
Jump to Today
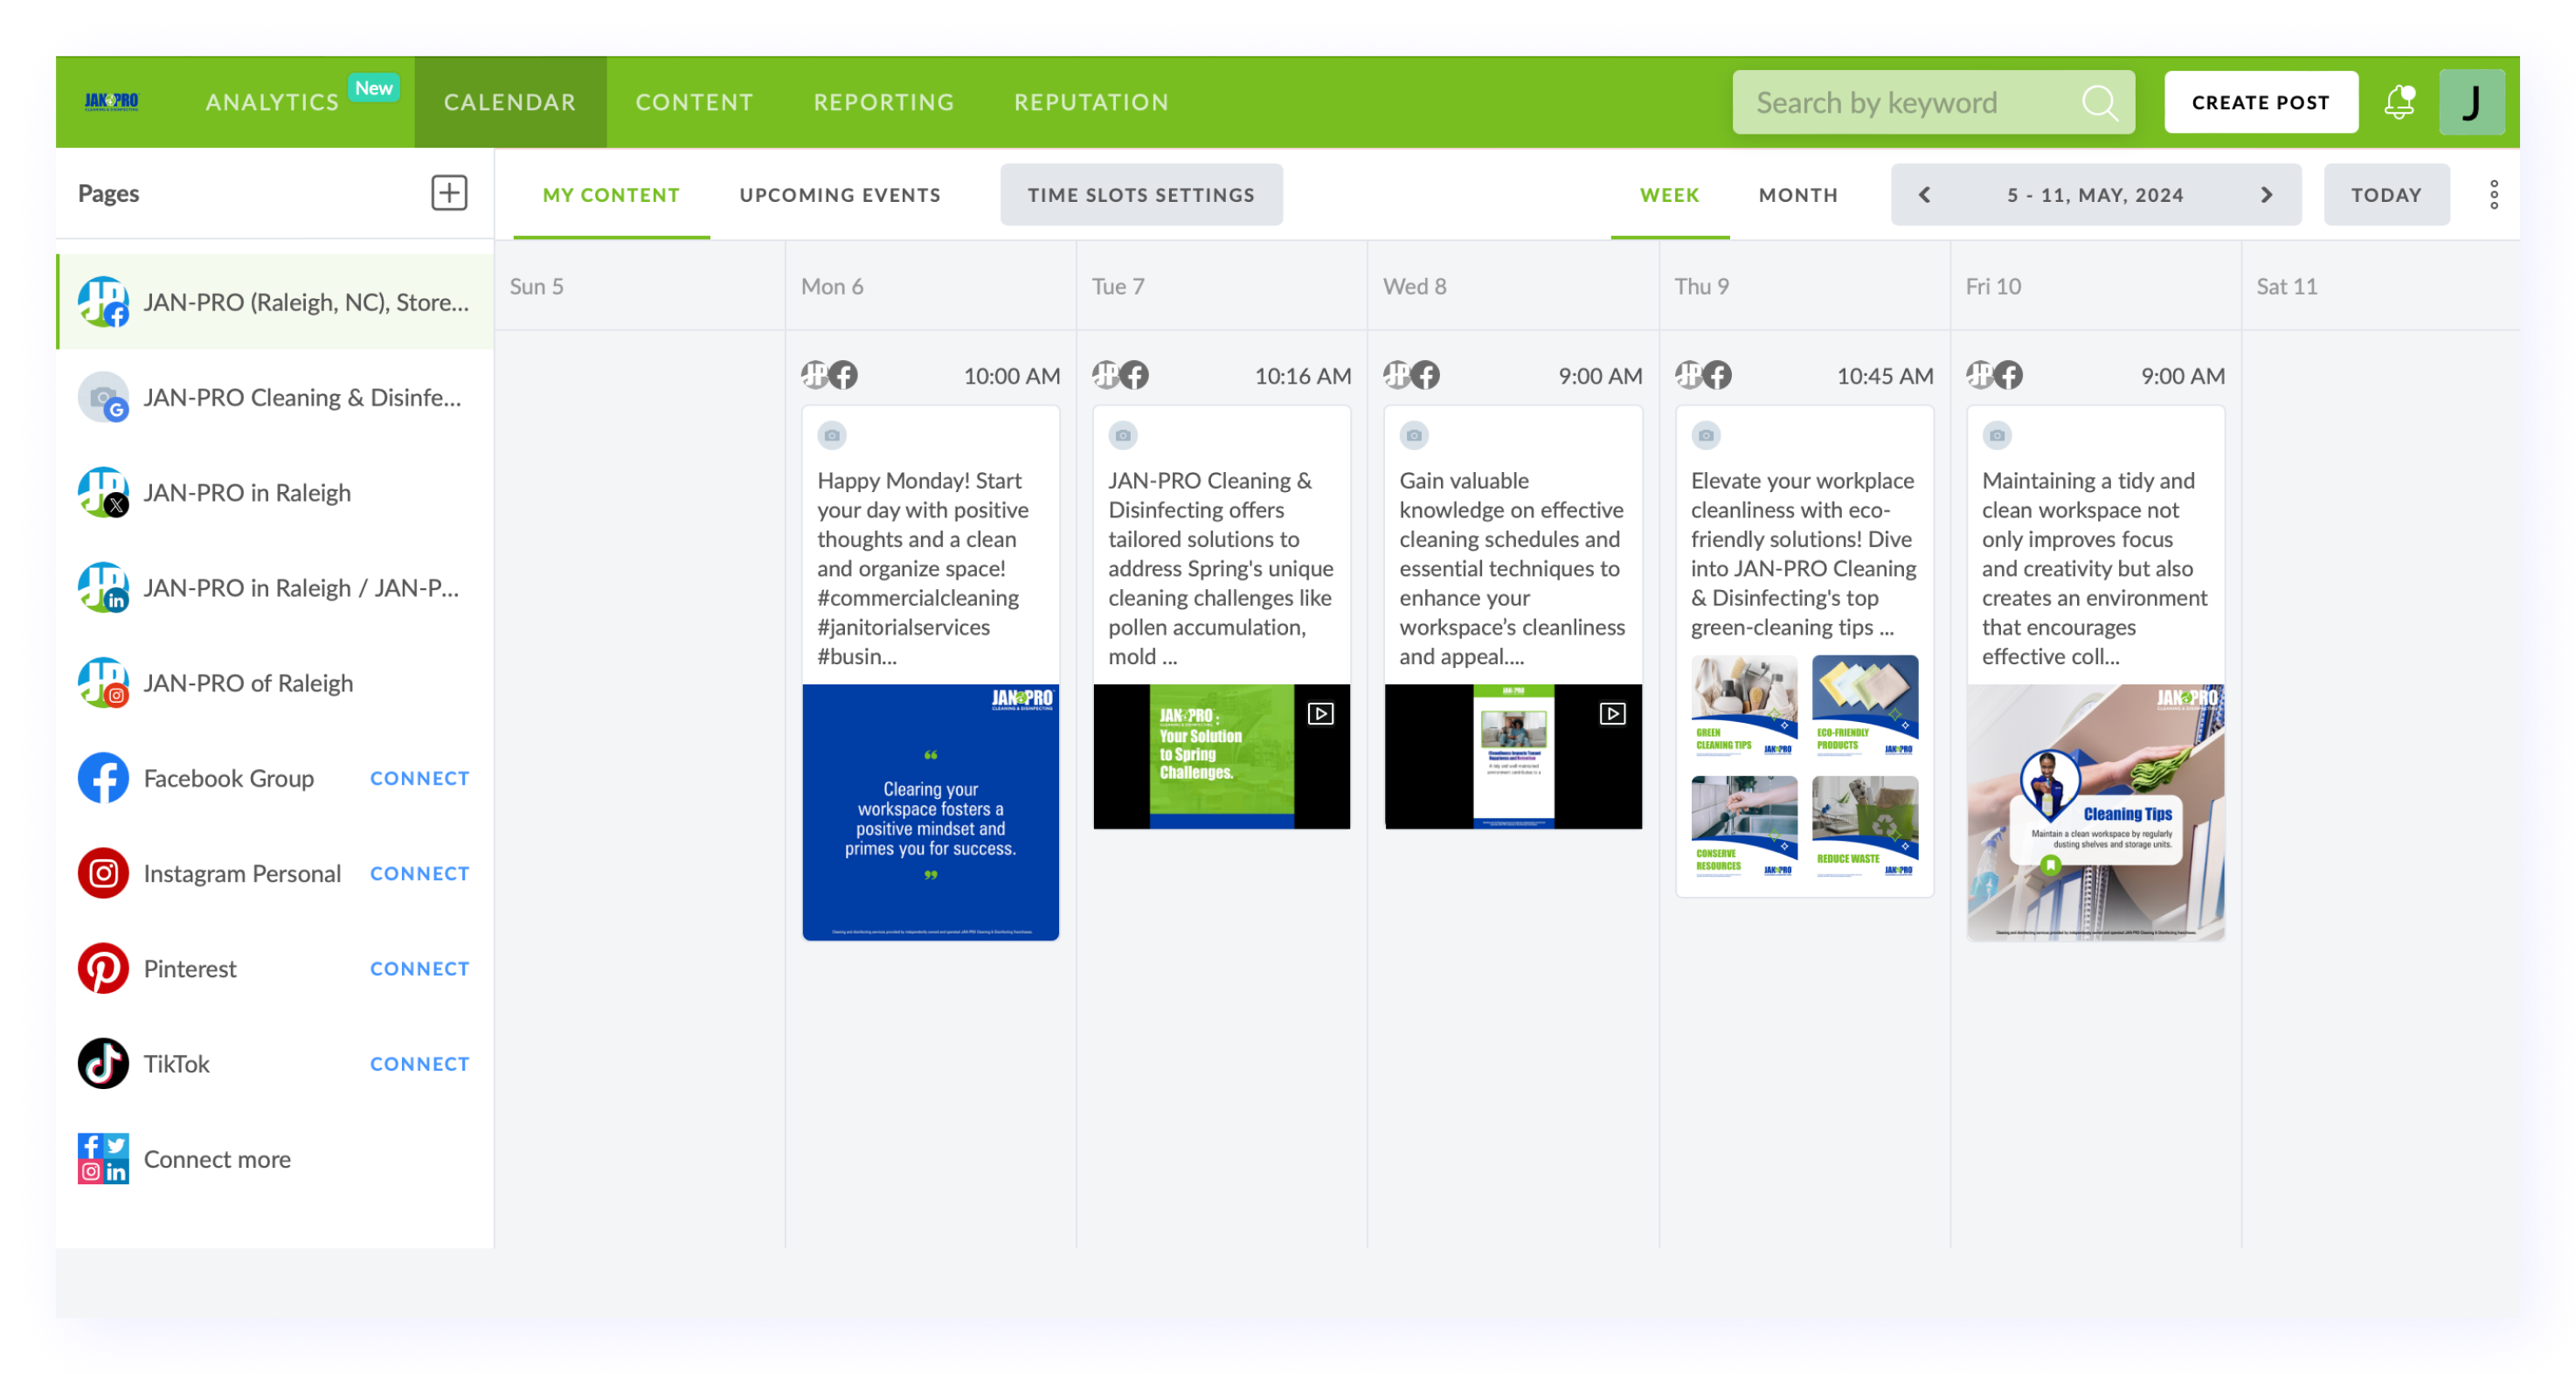(2386, 194)
